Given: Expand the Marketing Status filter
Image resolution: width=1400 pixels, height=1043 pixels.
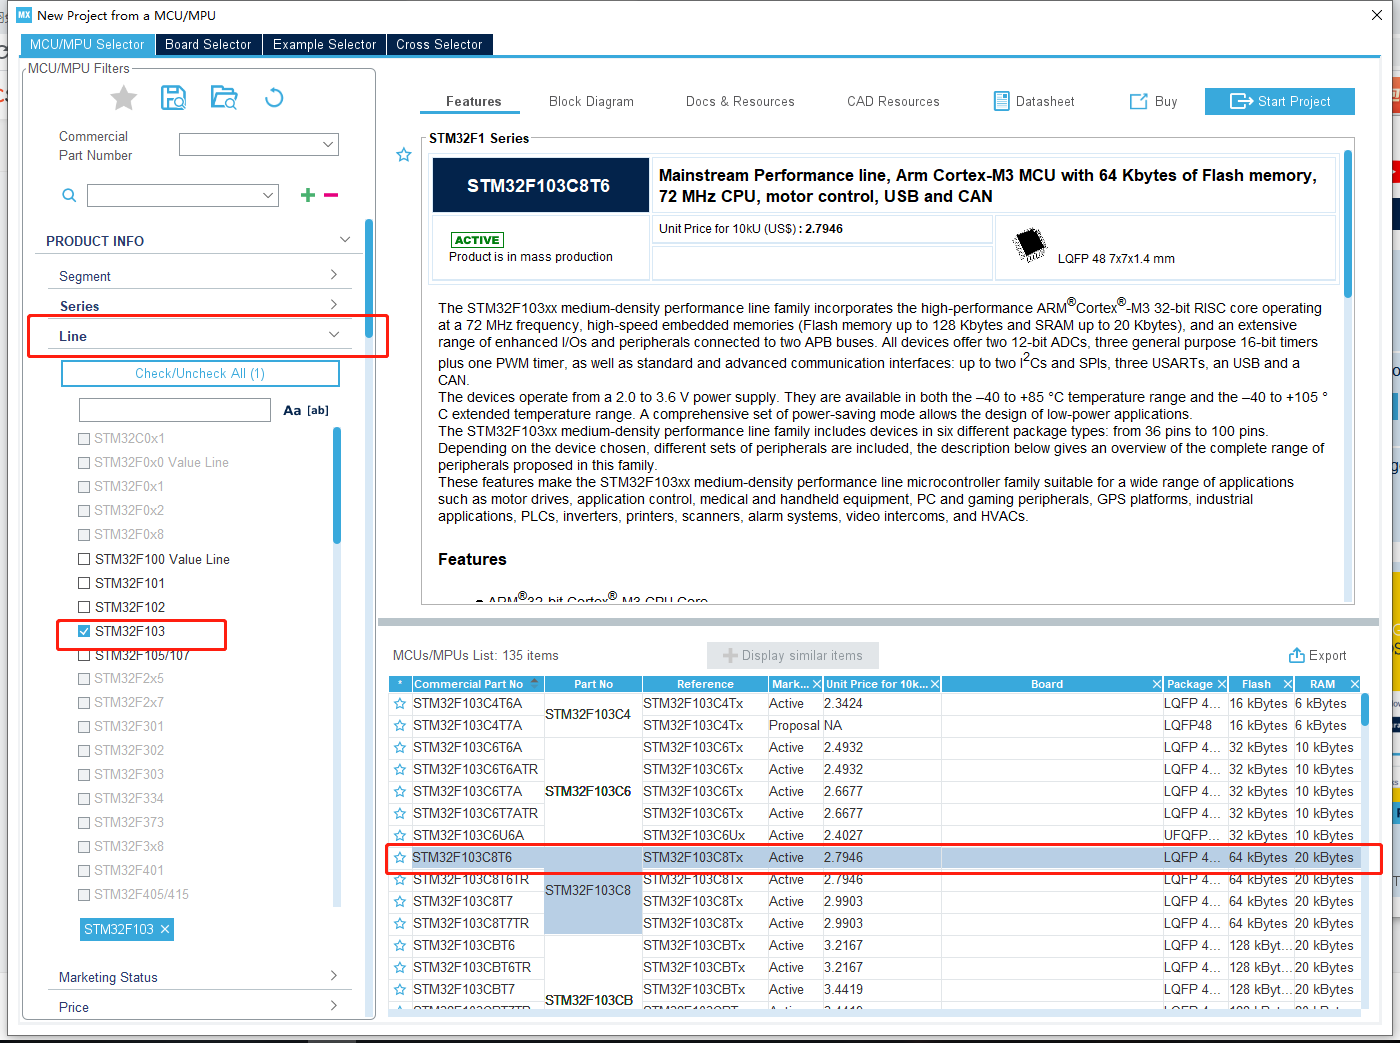Looking at the screenshot, I should (x=334, y=975).
